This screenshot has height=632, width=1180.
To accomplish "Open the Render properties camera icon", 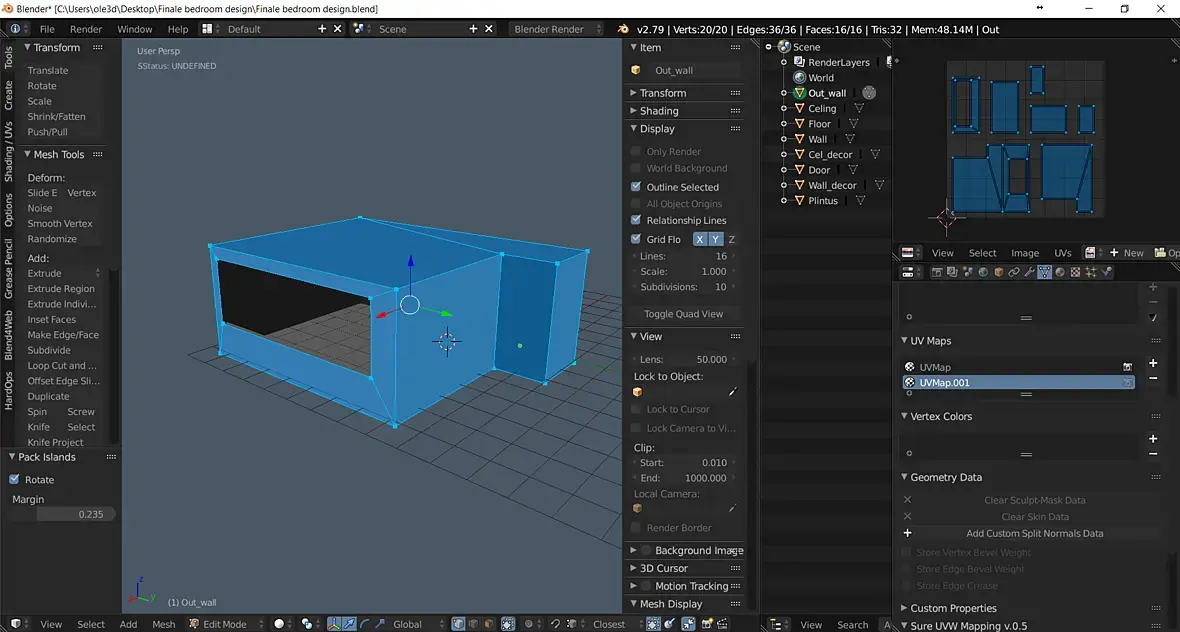I will [x=937, y=272].
